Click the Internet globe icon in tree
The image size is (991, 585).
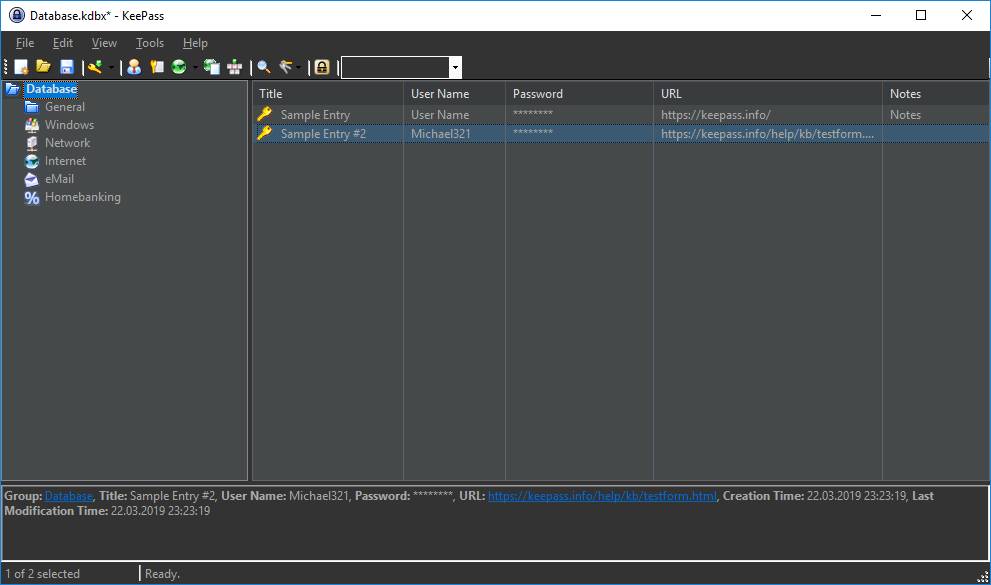[x=32, y=161]
